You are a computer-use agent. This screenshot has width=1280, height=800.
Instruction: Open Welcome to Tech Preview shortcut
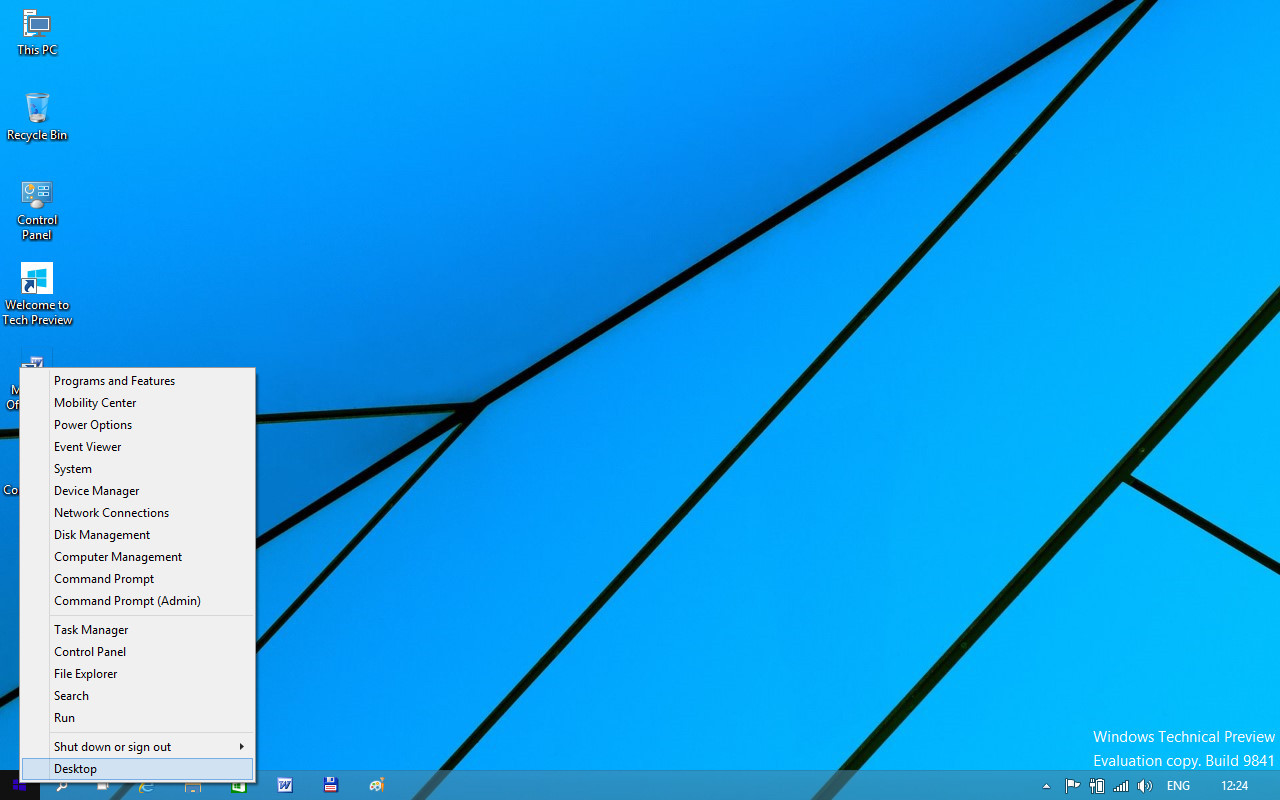(37, 290)
